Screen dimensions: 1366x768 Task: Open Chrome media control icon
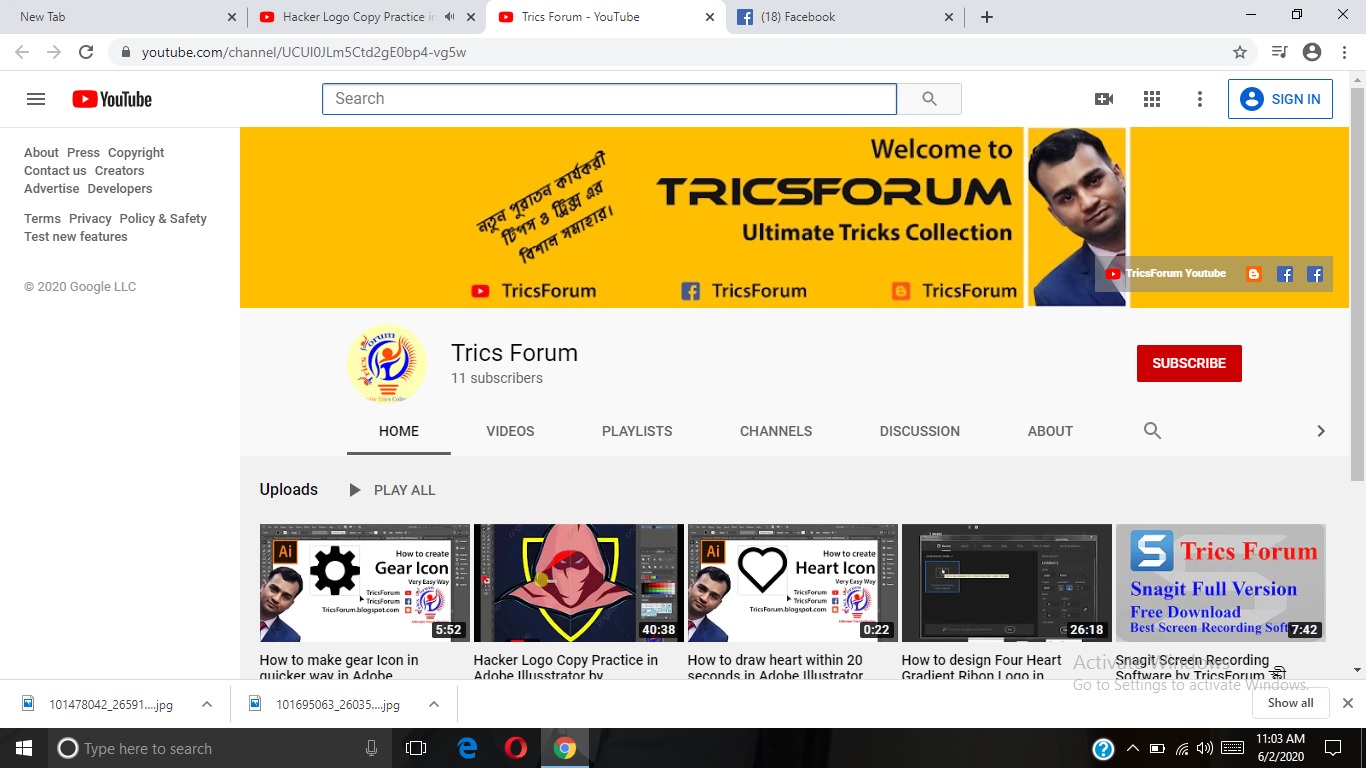1279,52
